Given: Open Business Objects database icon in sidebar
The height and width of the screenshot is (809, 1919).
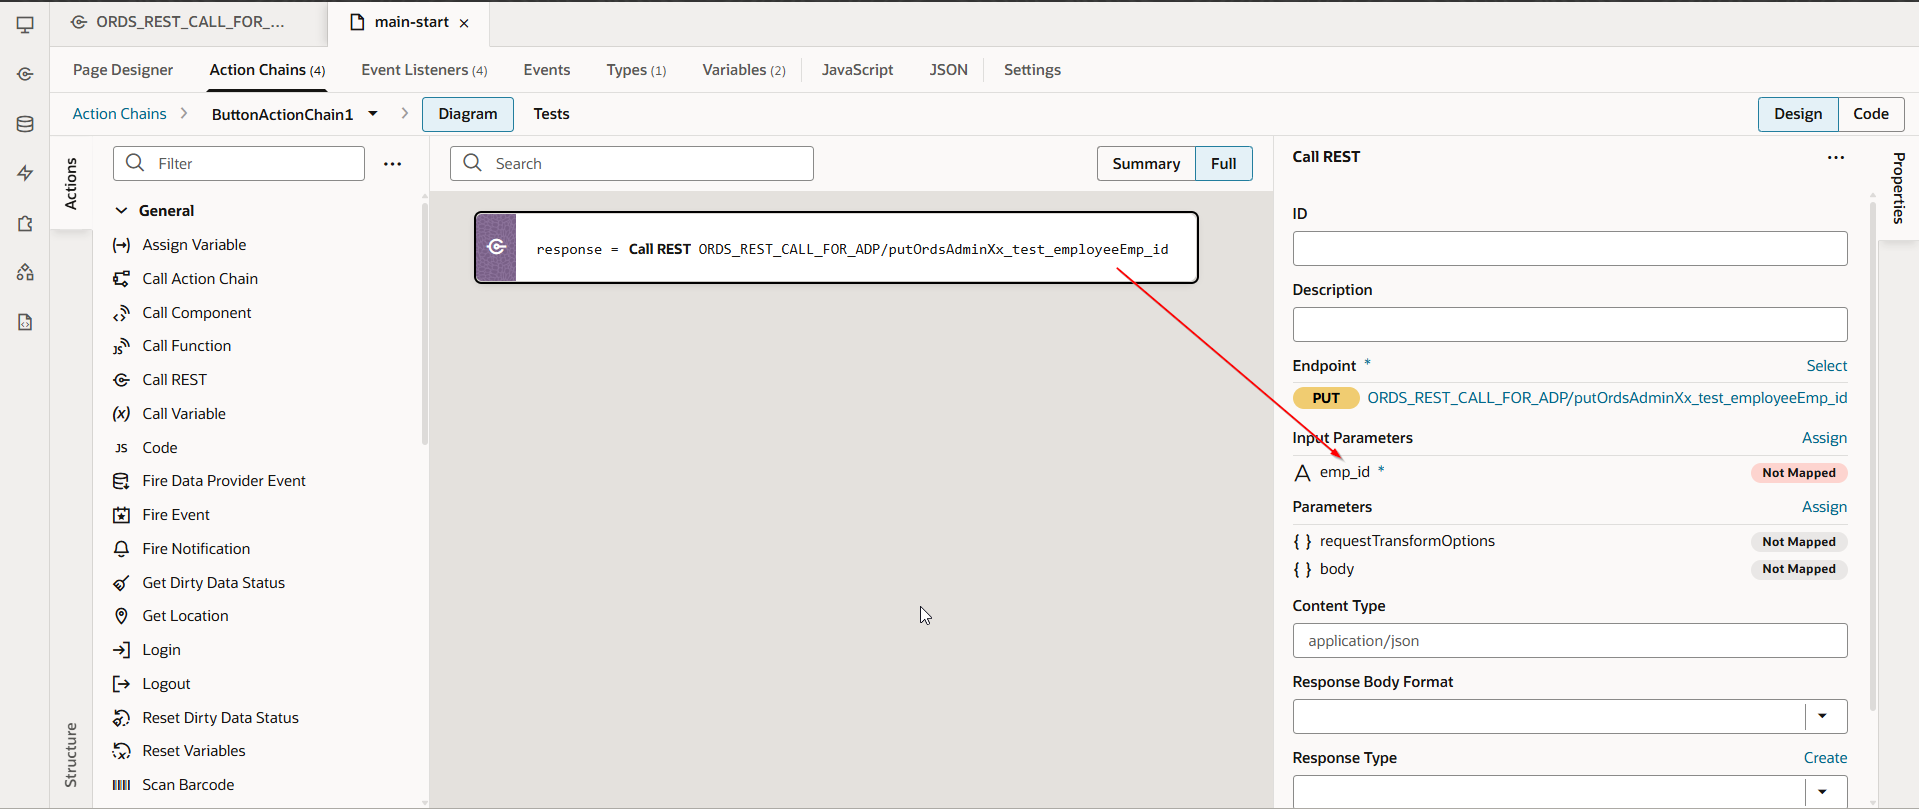Looking at the screenshot, I should pos(25,124).
